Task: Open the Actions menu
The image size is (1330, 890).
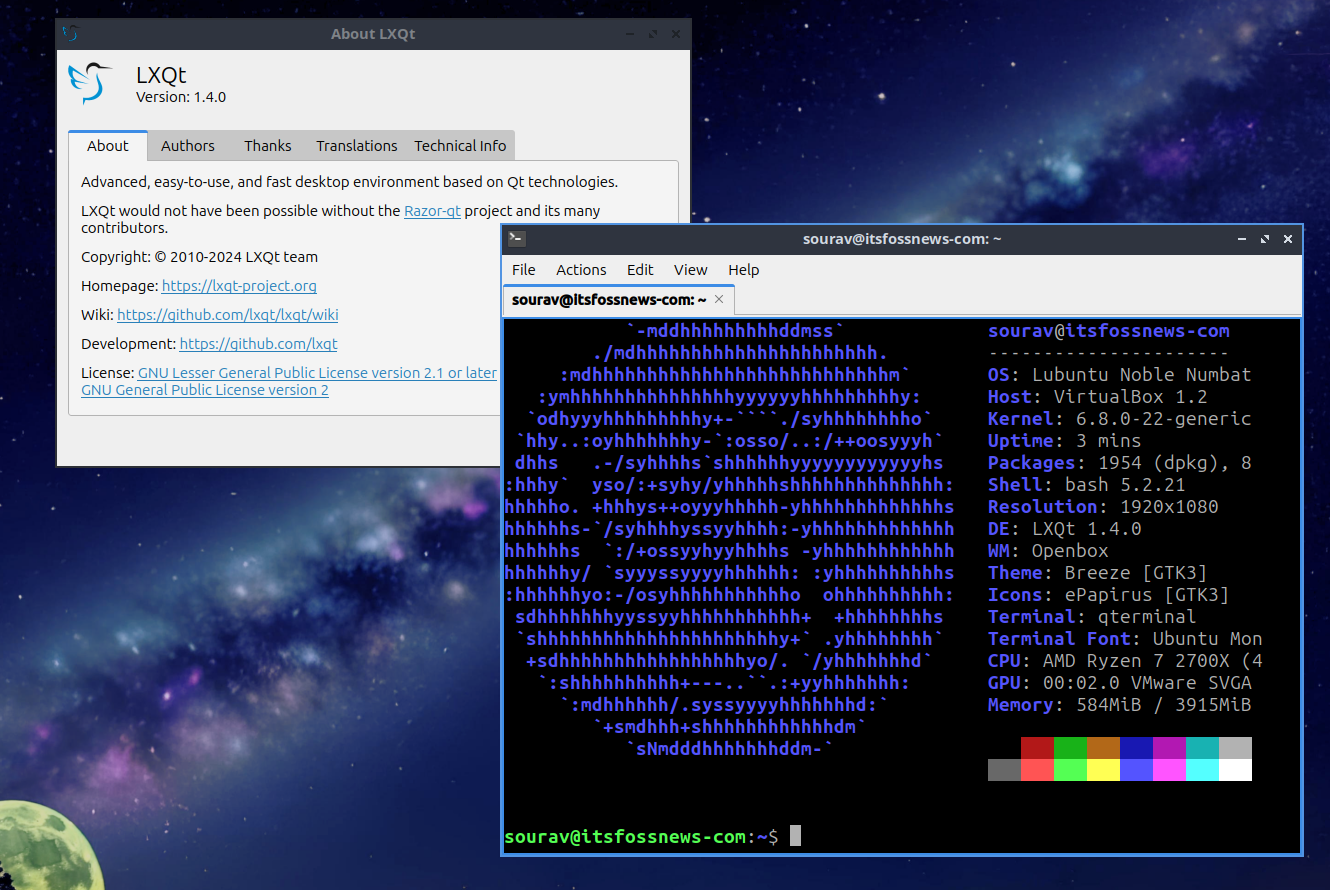Action: point(581,270)
